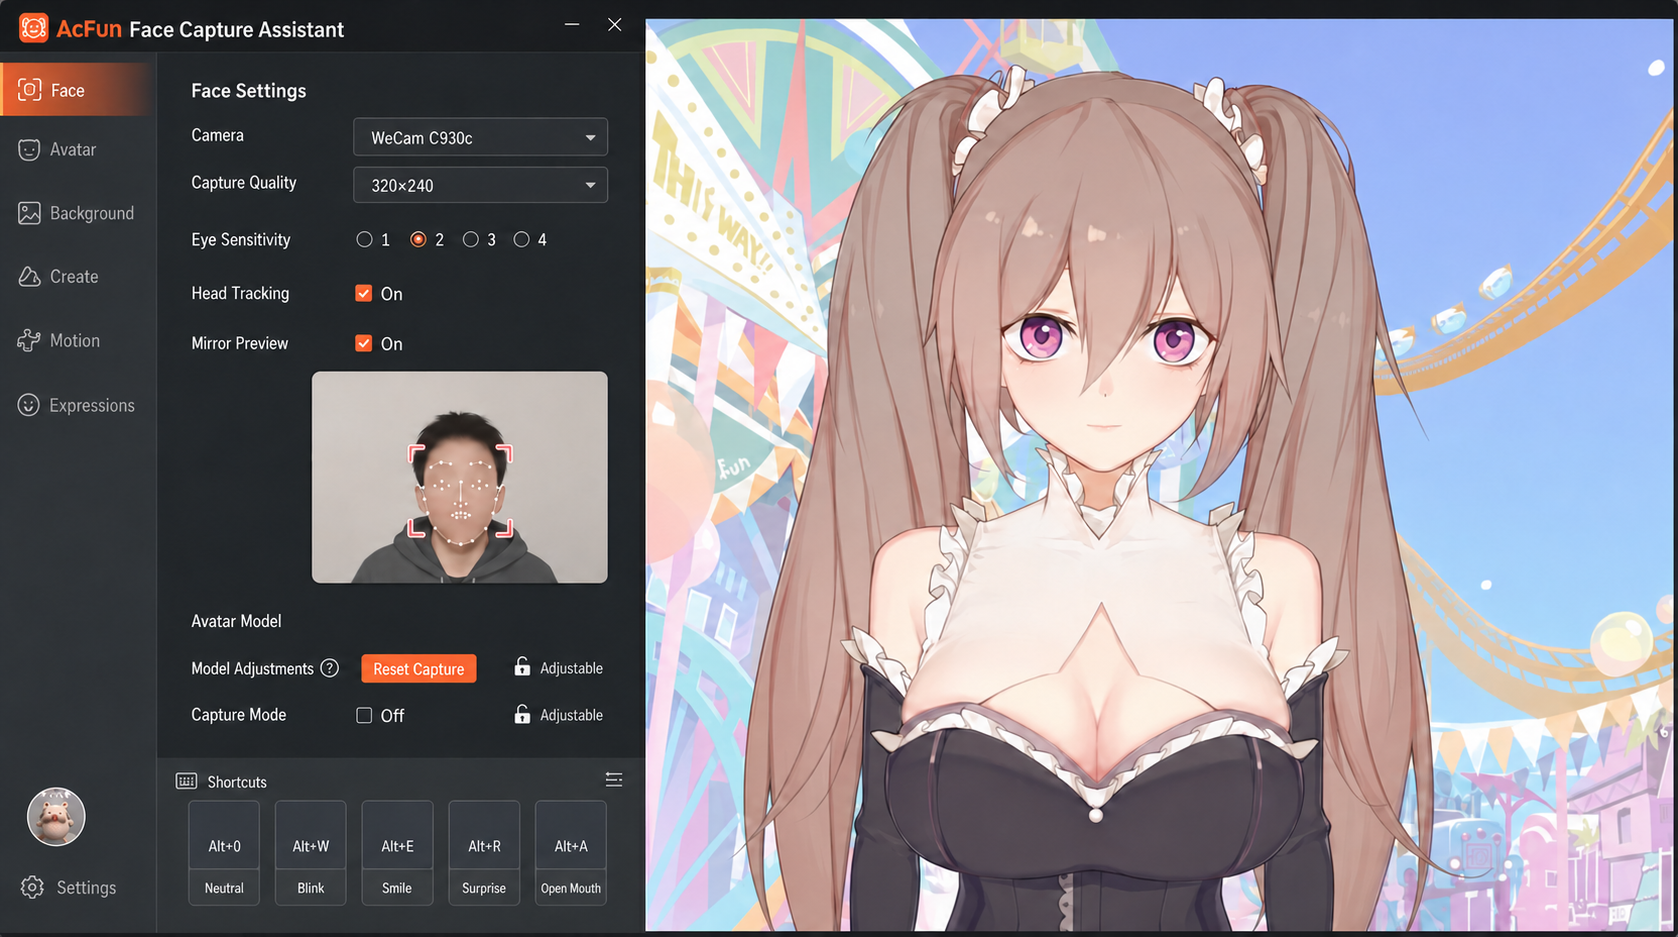Viewport: 1678px width, 937px height.
Task: Click the Background picture icon
Action: pos(29,213)
